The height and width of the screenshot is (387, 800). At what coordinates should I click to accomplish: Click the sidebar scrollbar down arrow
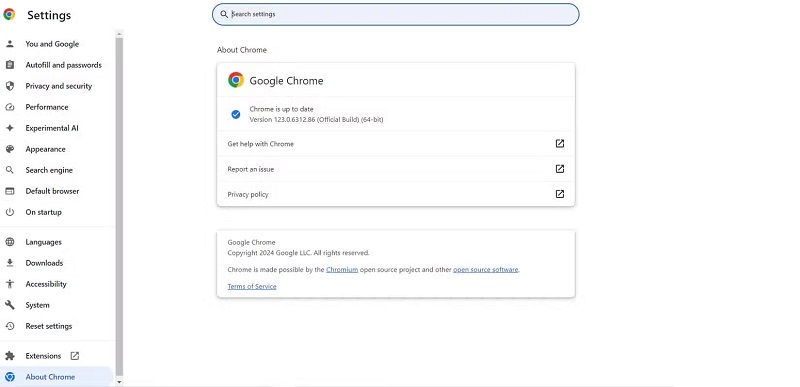pos(119,381)
